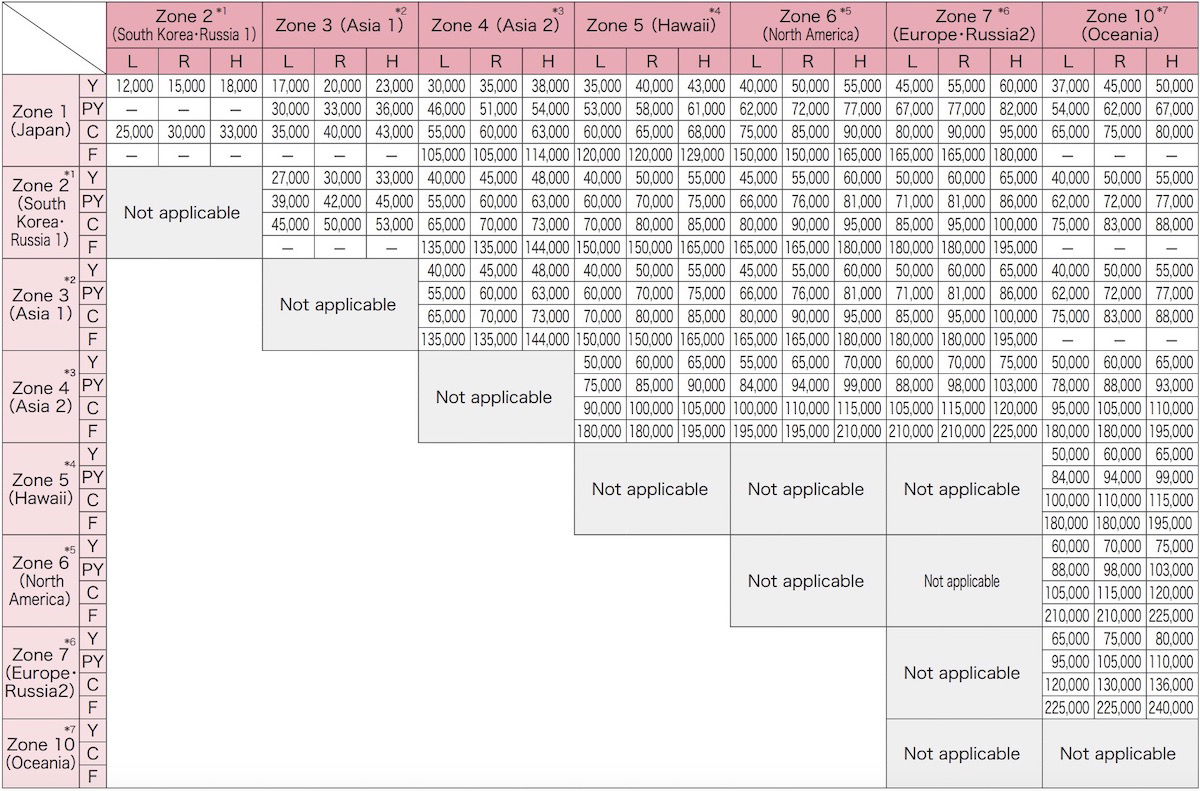Select the 78,000 mileage cell
The width and height of the screenshot is (1200, 791).
1069,386
